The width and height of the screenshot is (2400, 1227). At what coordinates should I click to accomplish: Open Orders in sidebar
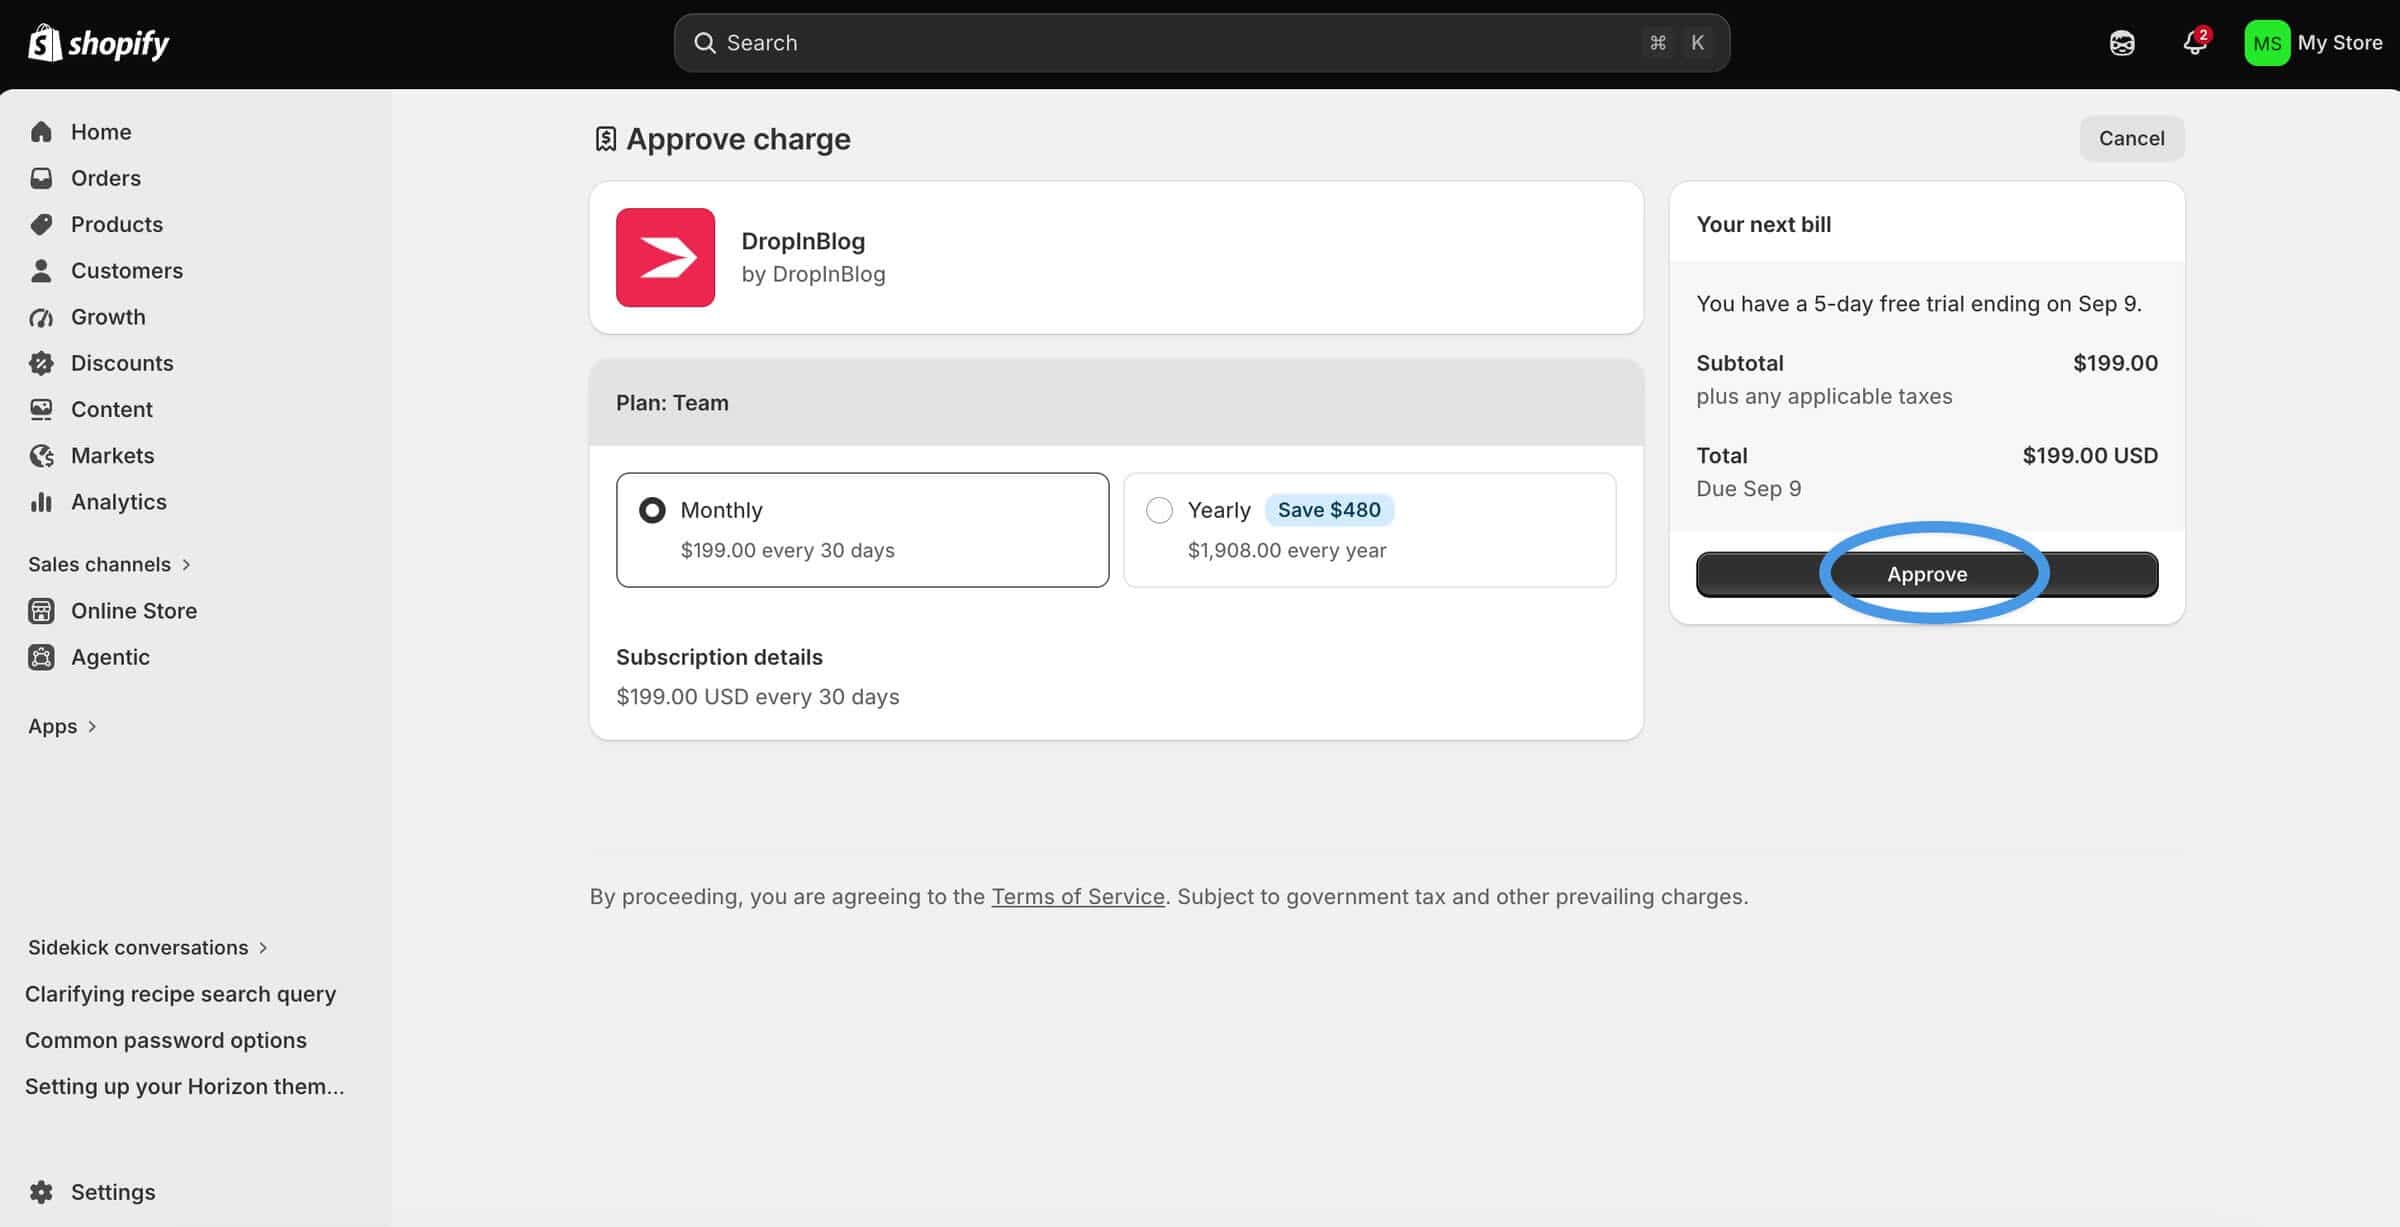(x=106, y=178)
